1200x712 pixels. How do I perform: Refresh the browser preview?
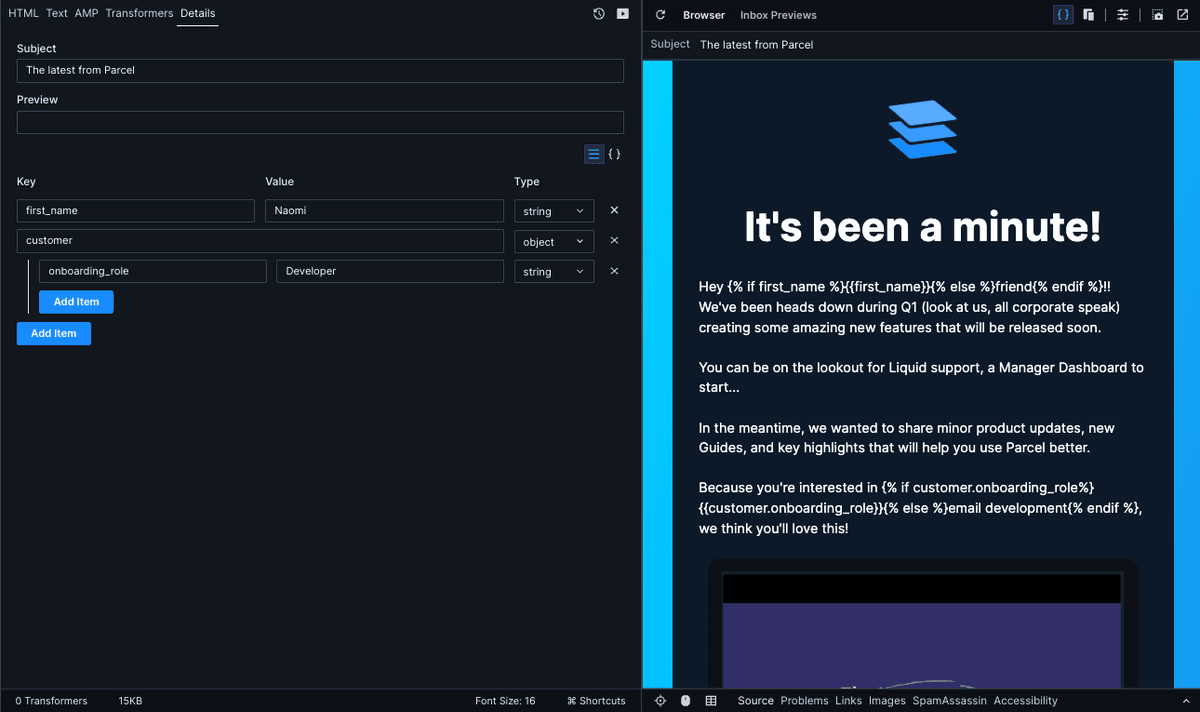[x=660, y=14]
